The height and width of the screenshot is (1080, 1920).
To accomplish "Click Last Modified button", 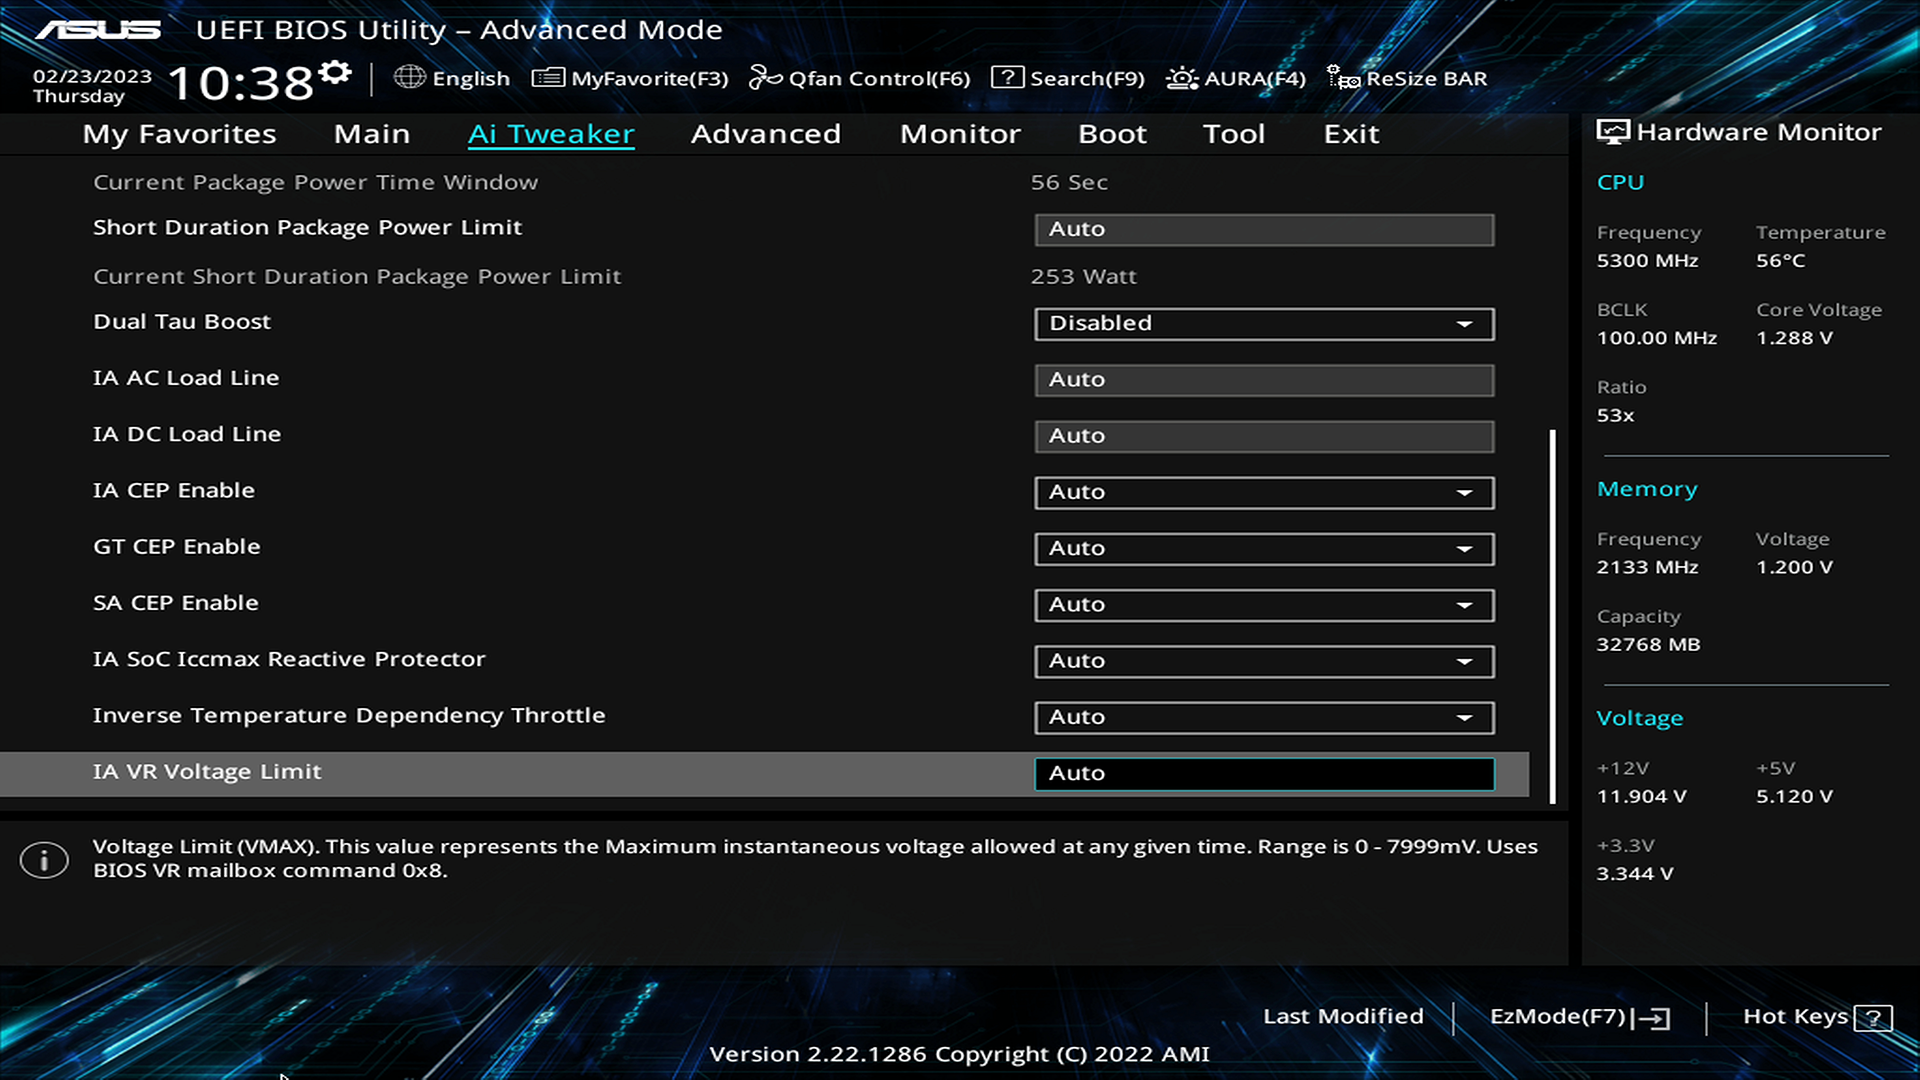I will pos(1343,1016).
